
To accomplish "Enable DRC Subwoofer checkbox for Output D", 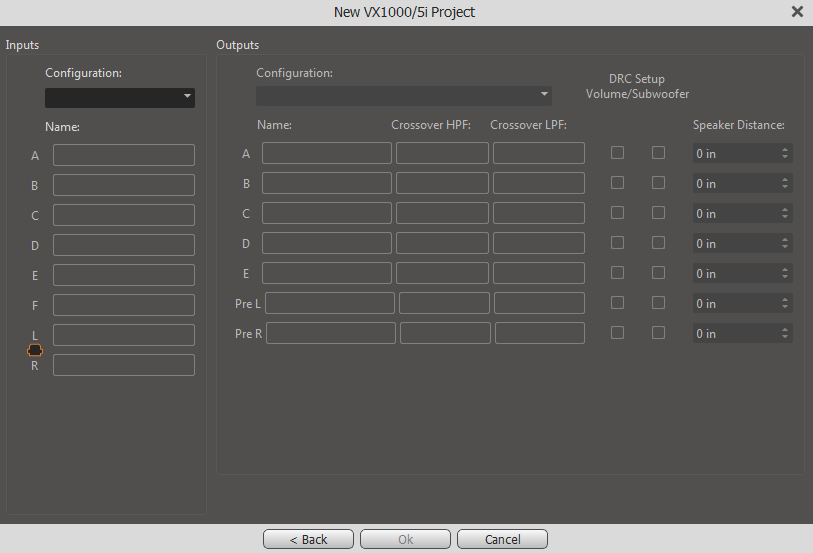I will (658, 243).
